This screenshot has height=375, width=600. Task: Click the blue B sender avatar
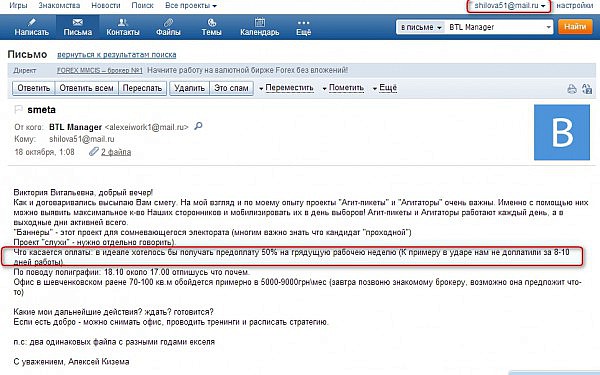pyautogui.click(x=562, y=132)
